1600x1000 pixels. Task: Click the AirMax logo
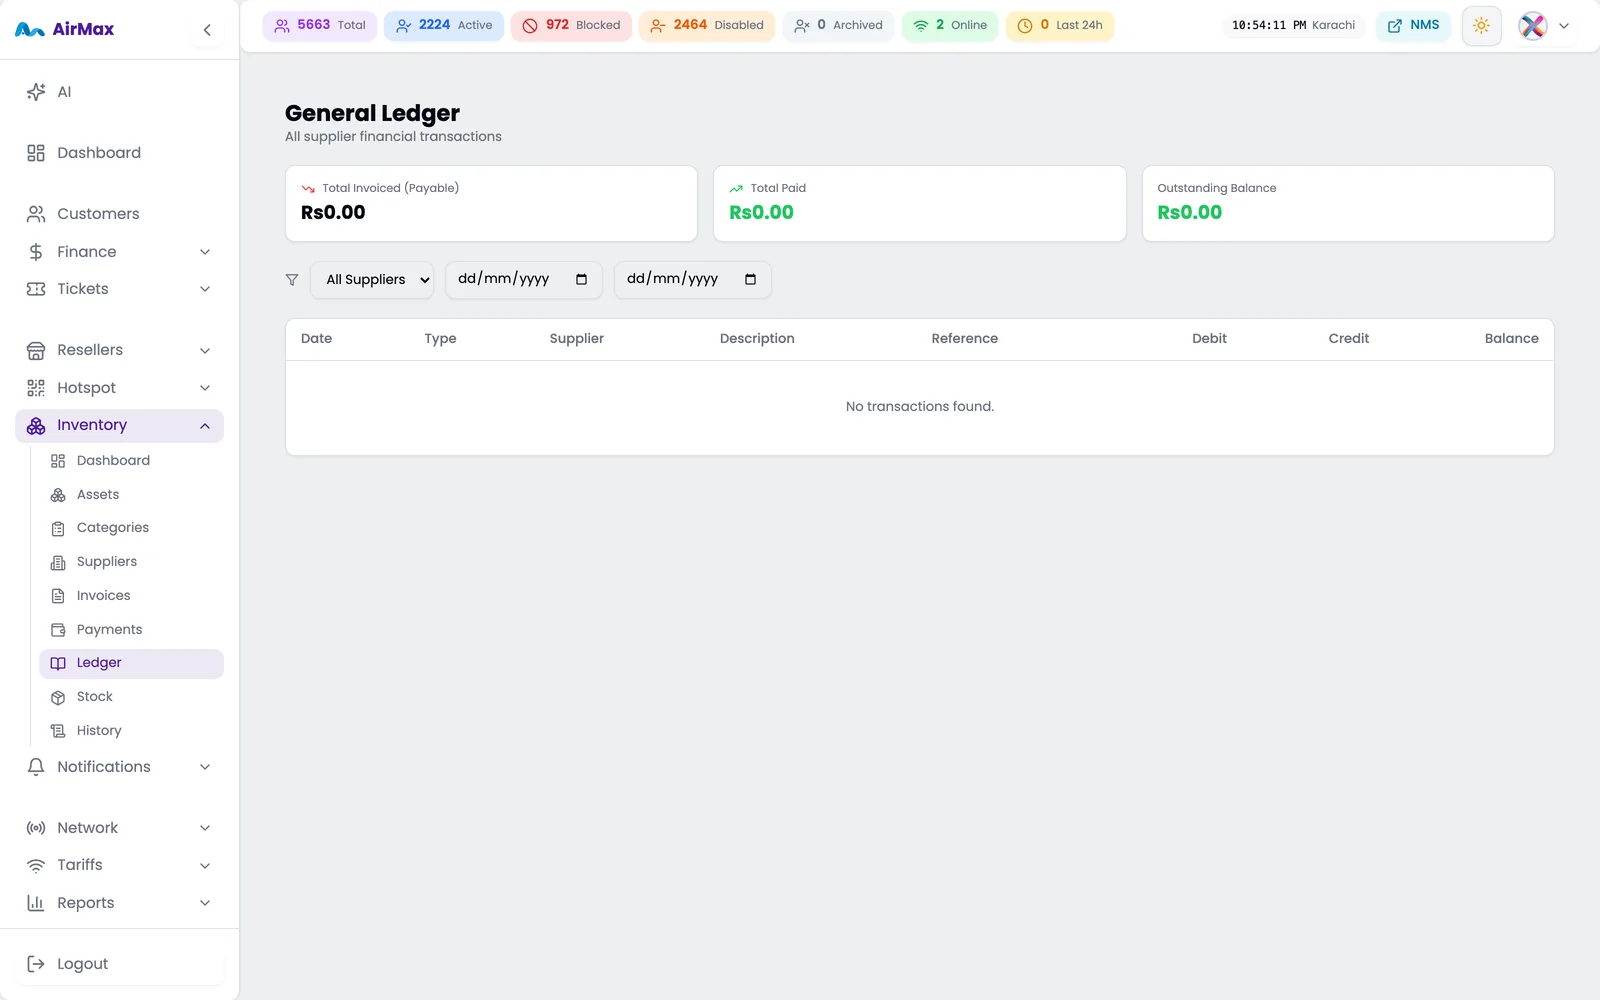pos(65,29)
